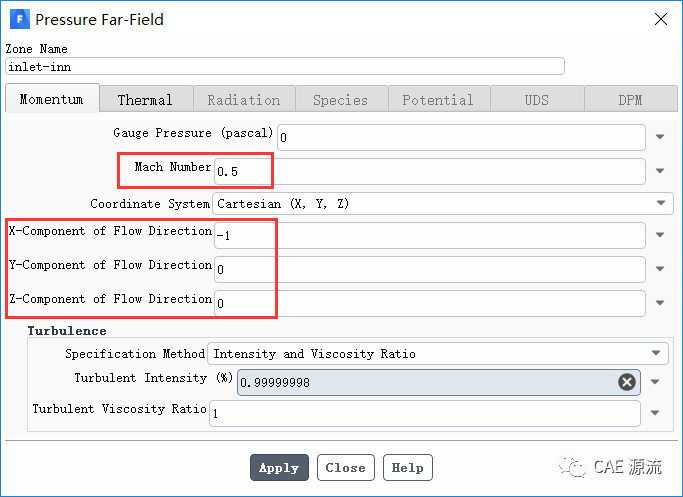Expand the Z-Component of Flow Direction arrow
Image resolution: width=683 pixels, height=497 pixels.
pos(659,303)
